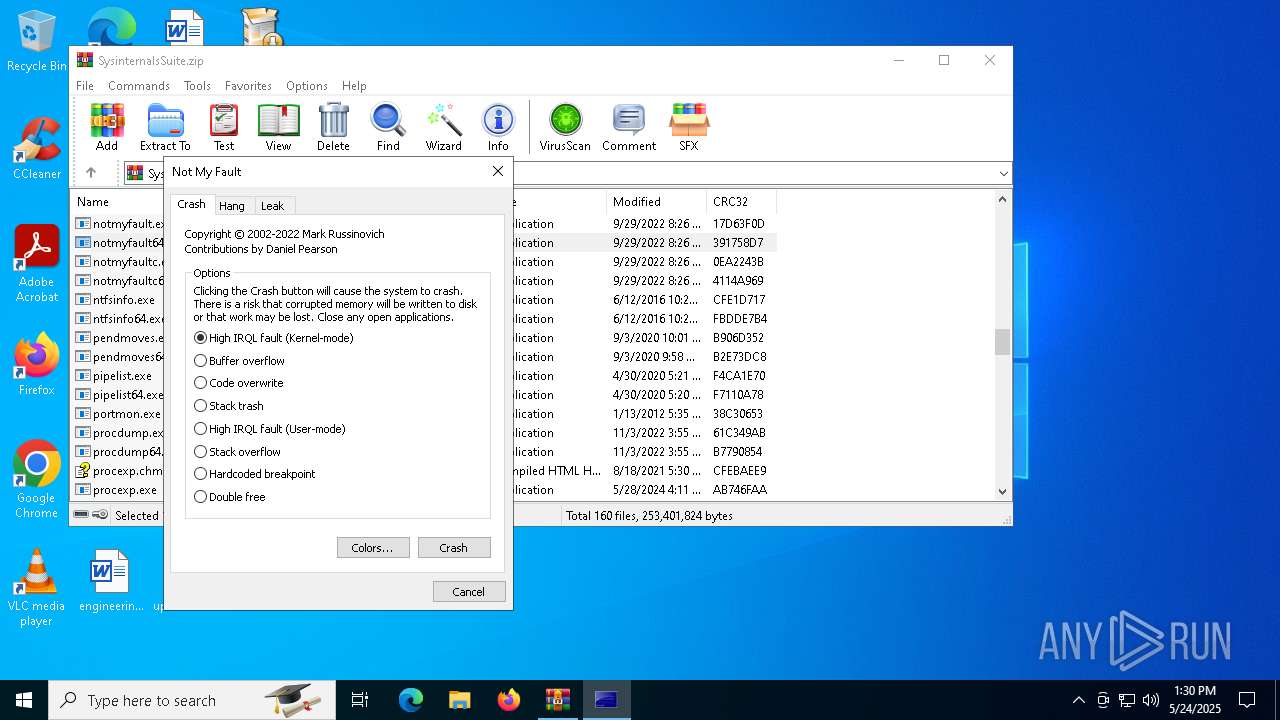The height and width of the screenshot is (720, 1280).
Task: Click the SFX toolbar icon
Action: pos(689,127)
